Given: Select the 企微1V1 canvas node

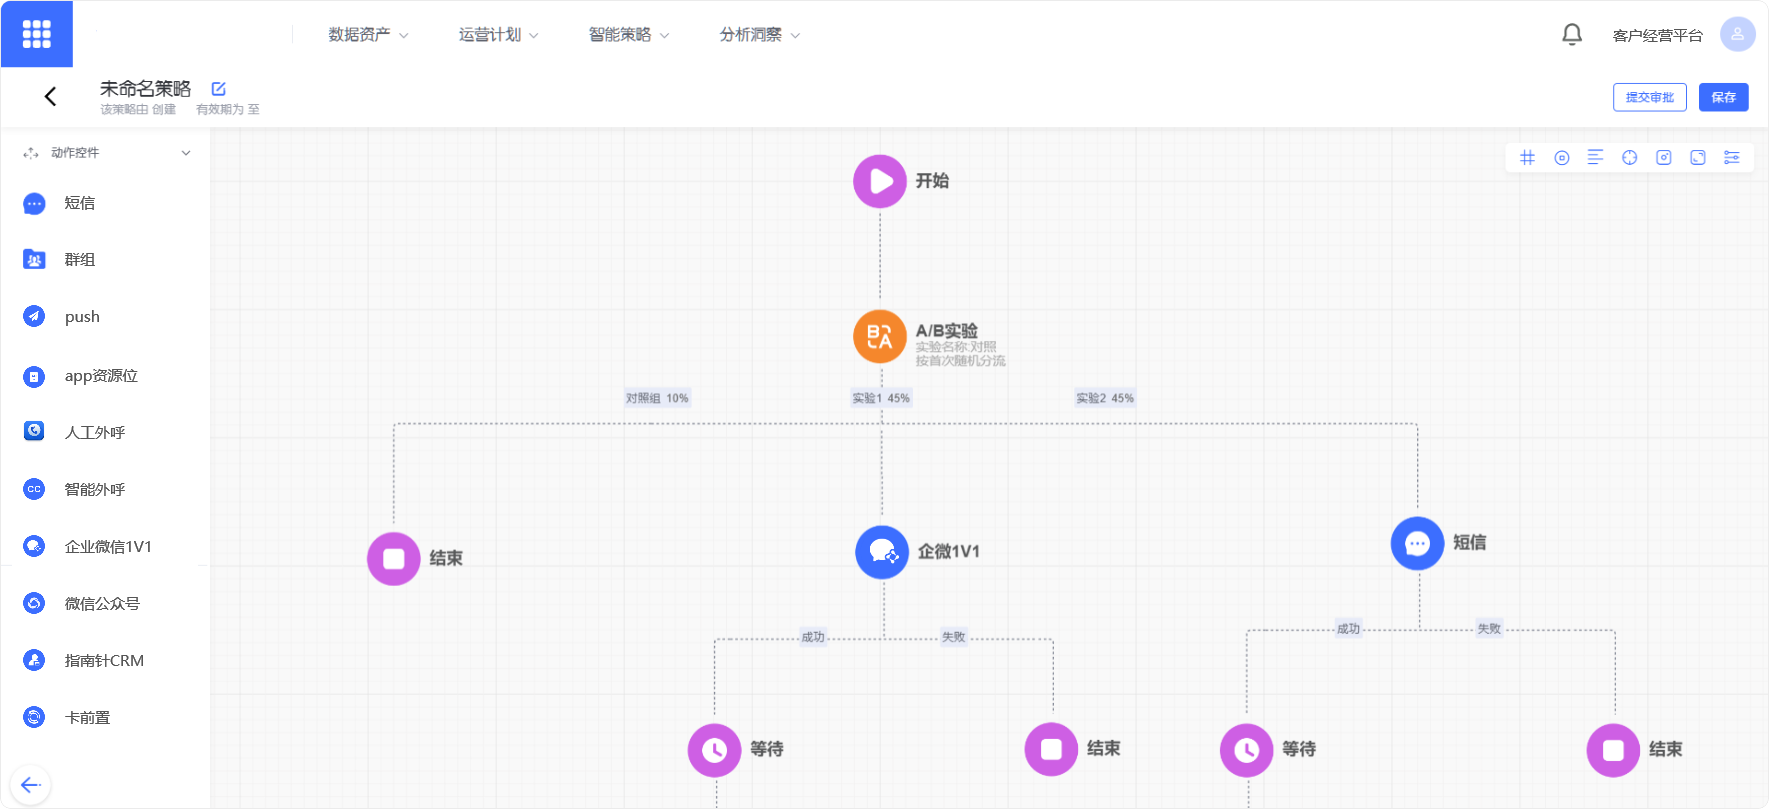Looking at the screenshot, I should [x=882, y=552].
